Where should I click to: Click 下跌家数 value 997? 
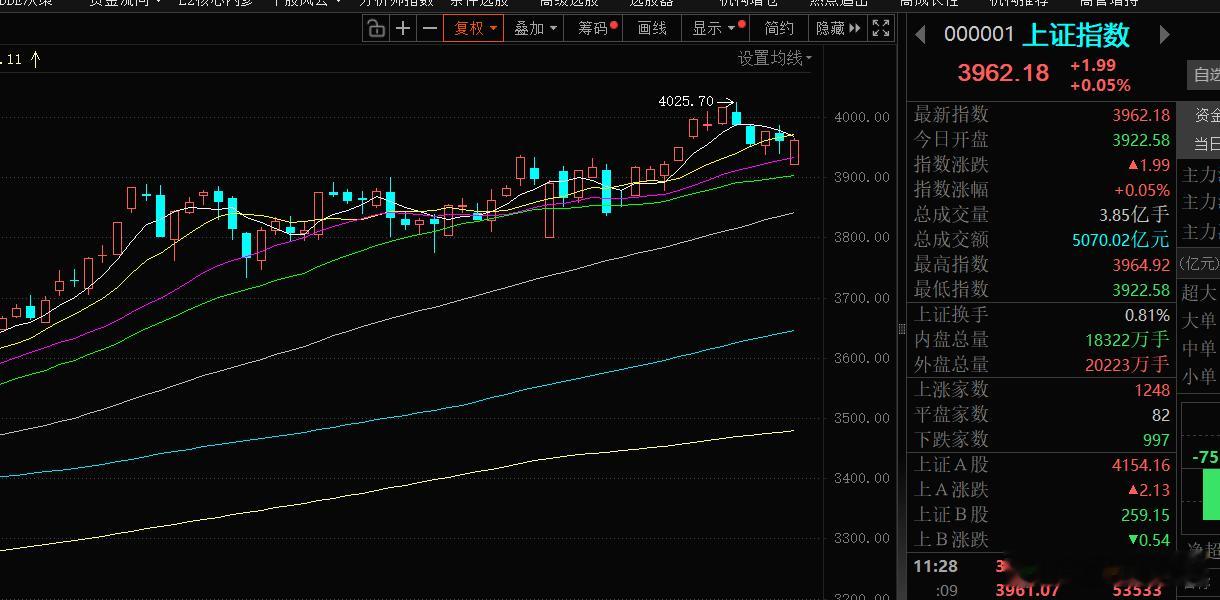tap(1156, 440)
